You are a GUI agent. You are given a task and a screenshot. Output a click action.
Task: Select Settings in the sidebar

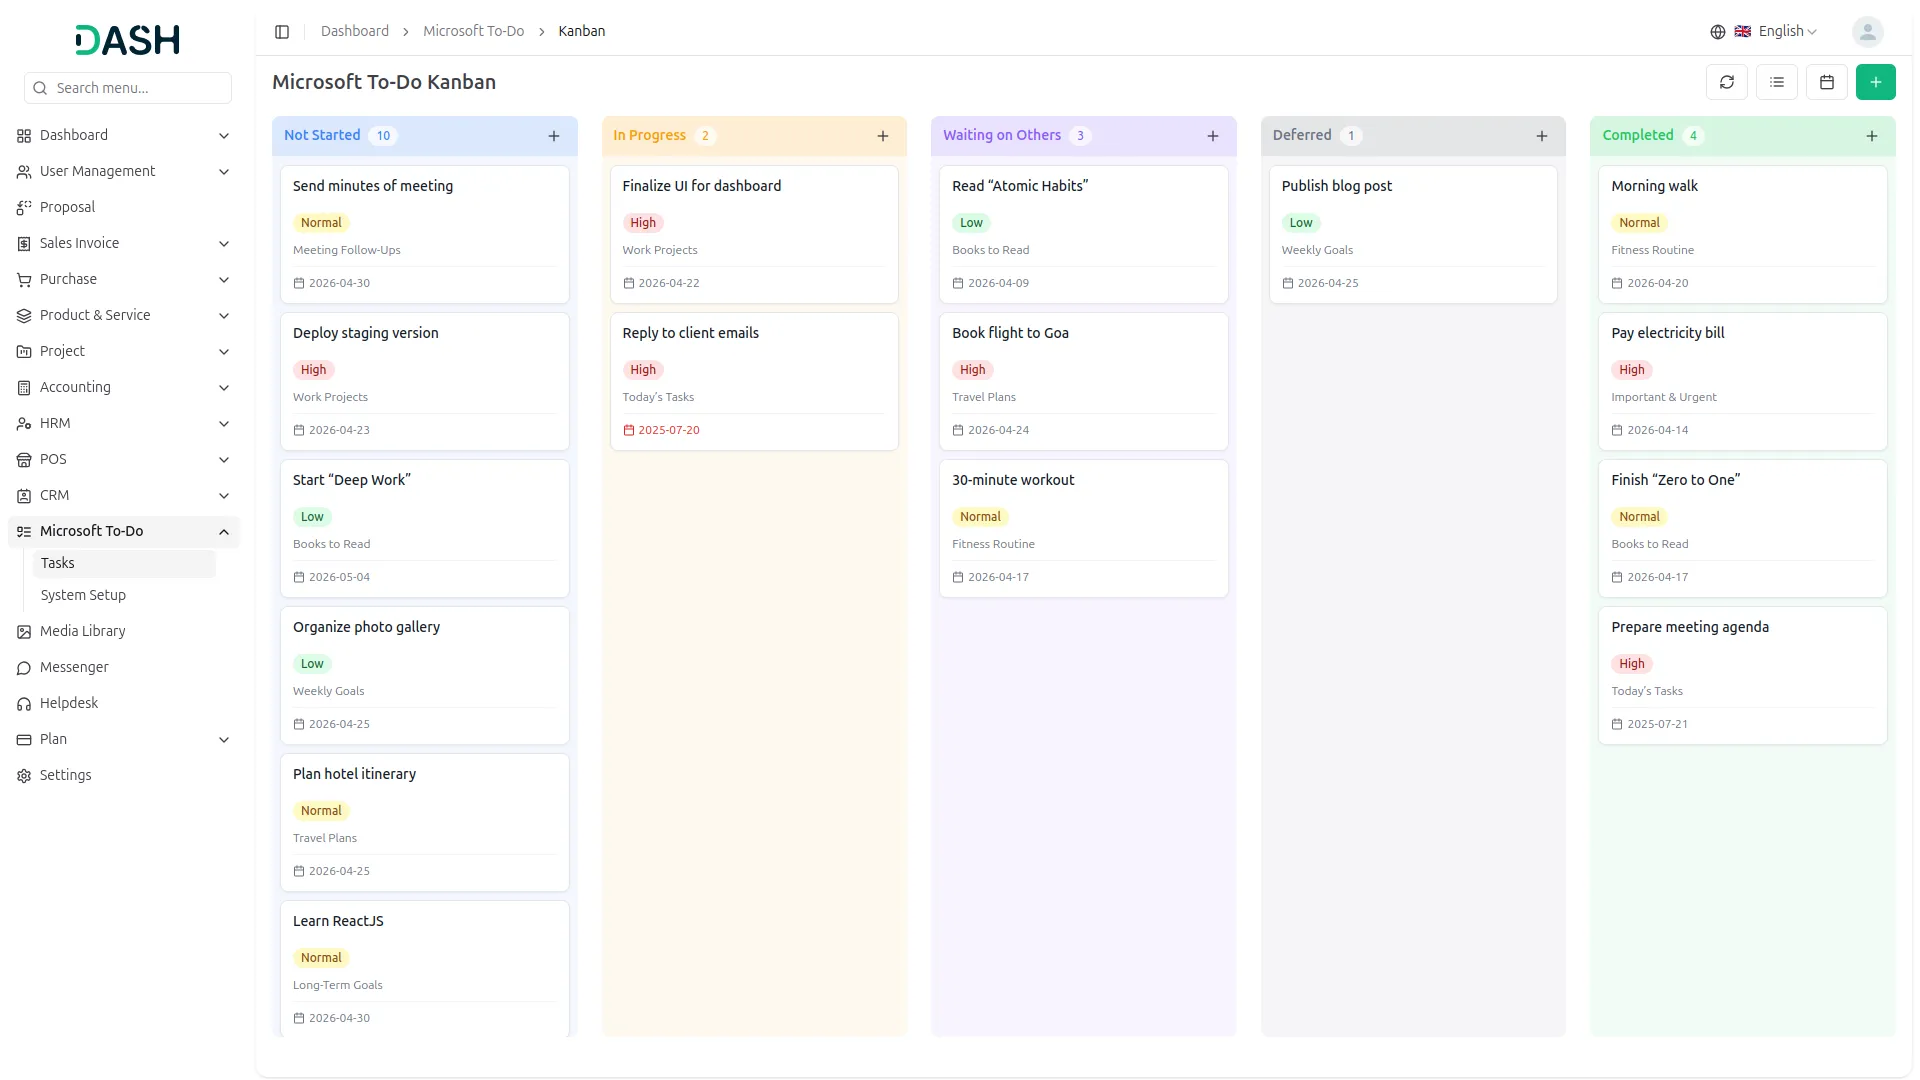(124, 775)
